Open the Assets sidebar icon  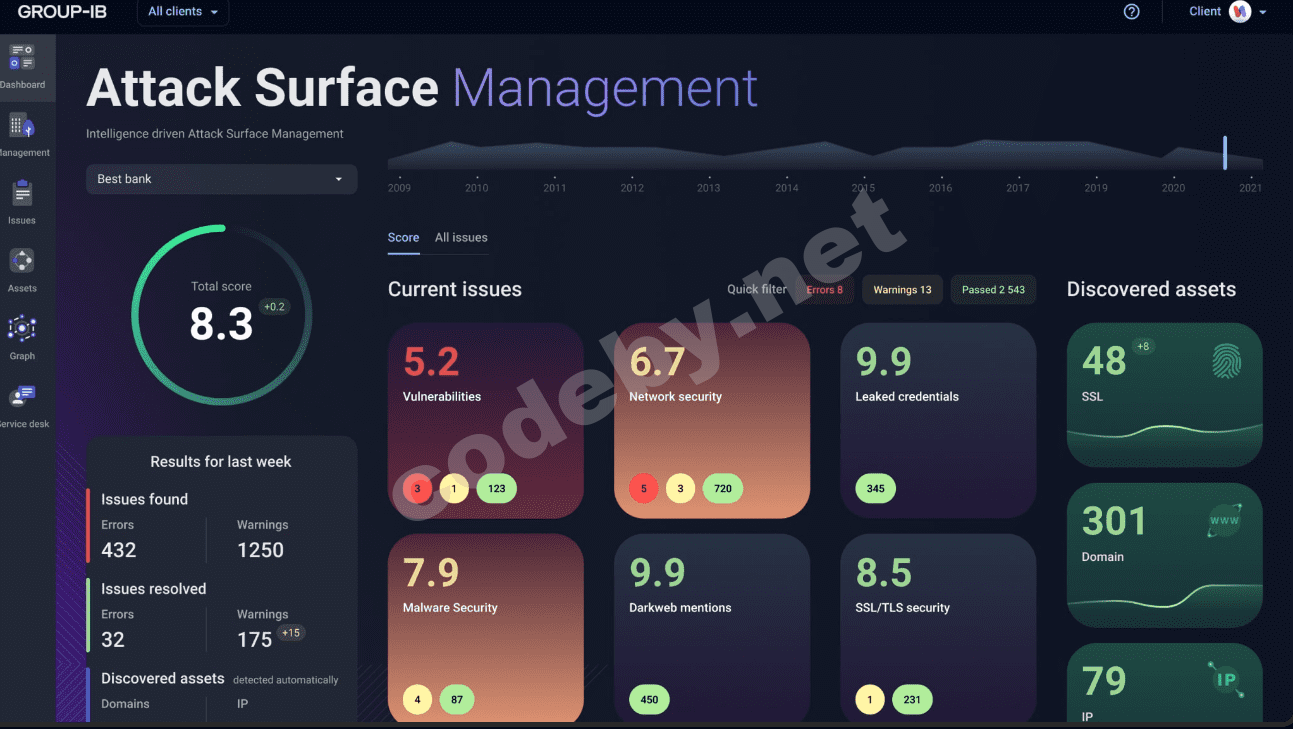click(x=22, y=261)
